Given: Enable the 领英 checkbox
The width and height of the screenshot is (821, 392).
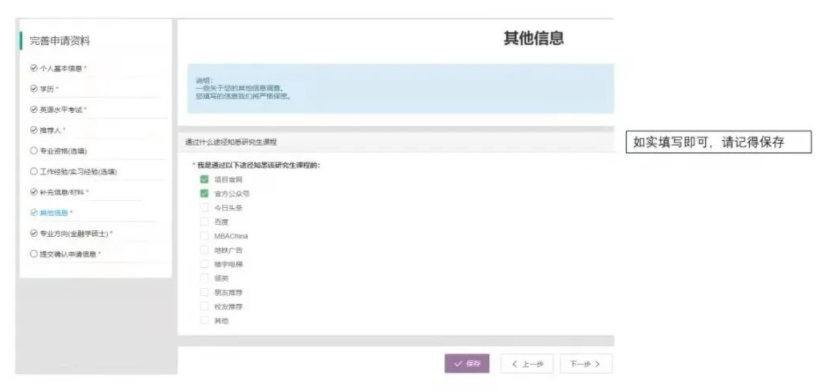Looking at the screenshot, I should point(204,278).
